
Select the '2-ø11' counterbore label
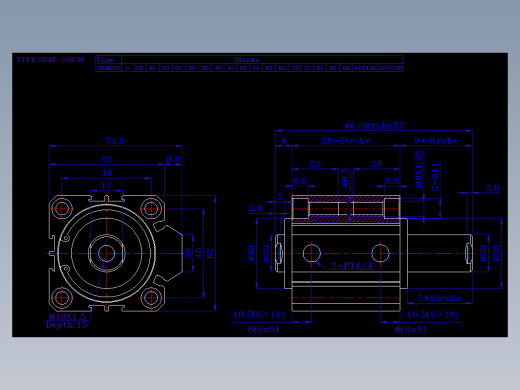click(x=436, y=177)
